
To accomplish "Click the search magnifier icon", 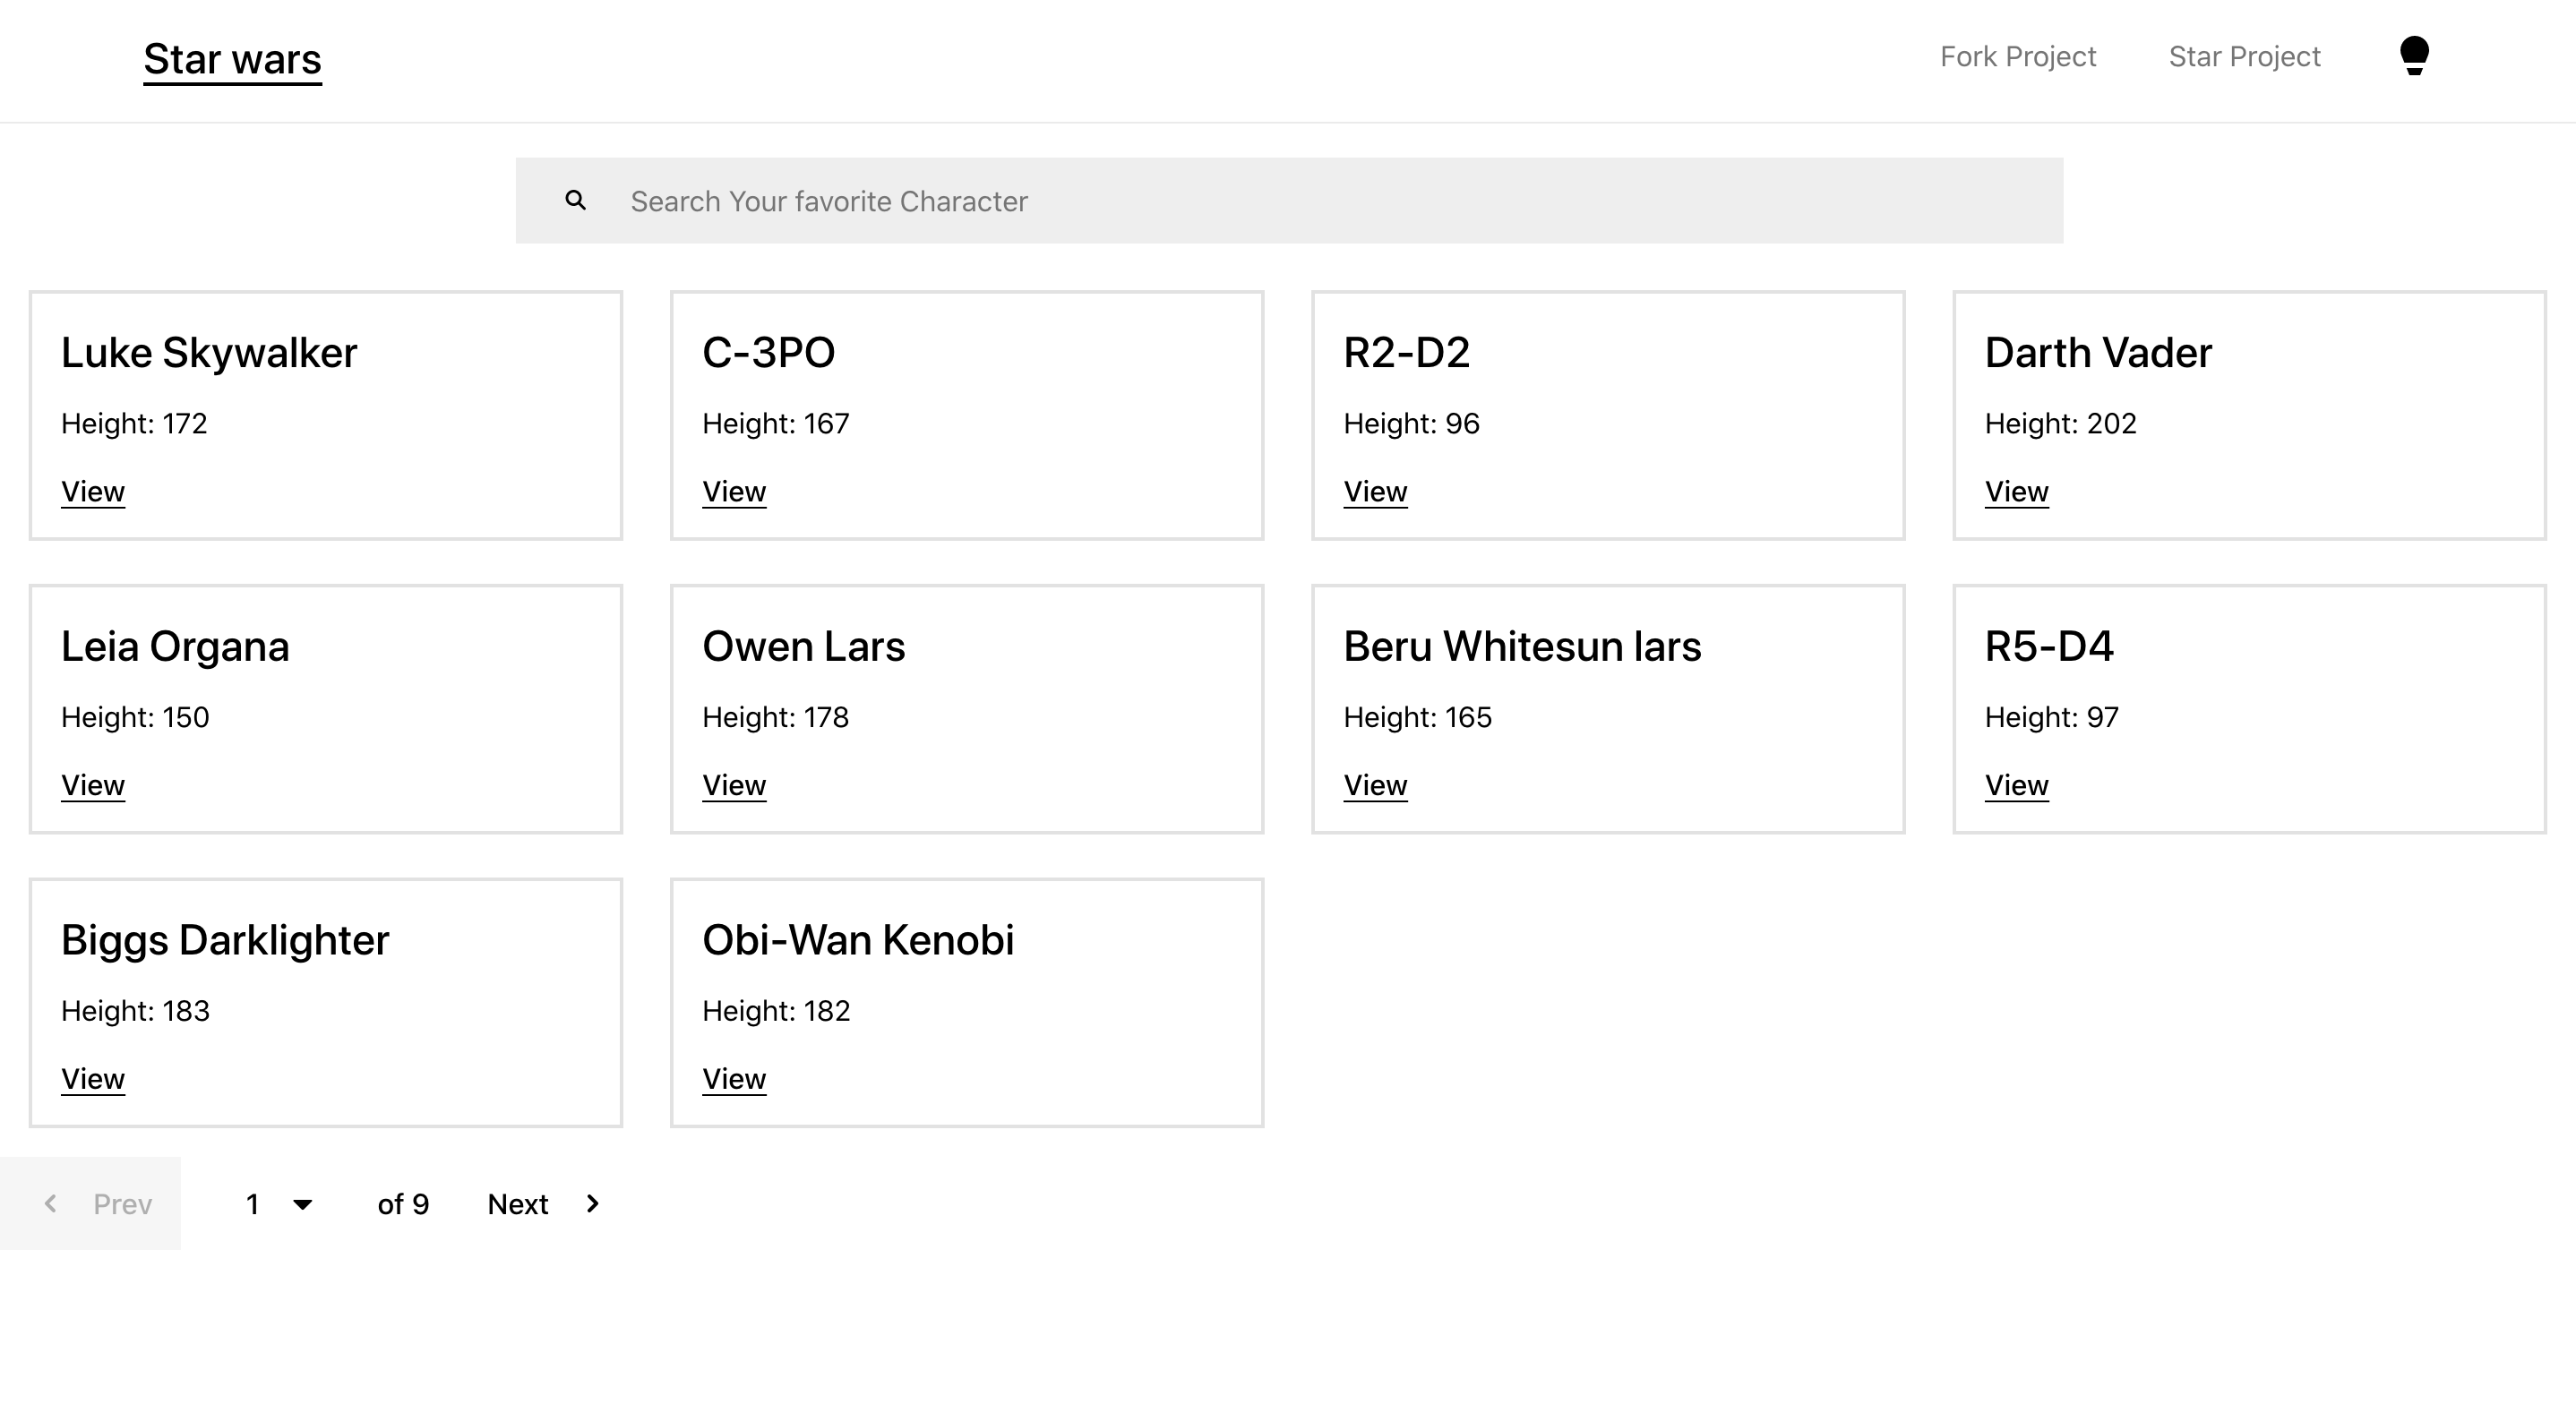I will point(575,201).
